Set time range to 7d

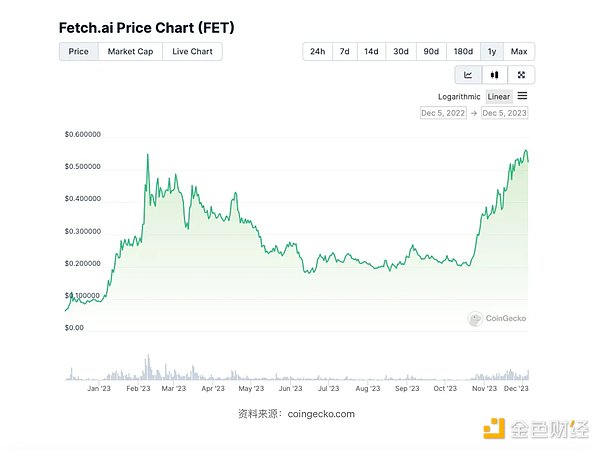point(344,51)
